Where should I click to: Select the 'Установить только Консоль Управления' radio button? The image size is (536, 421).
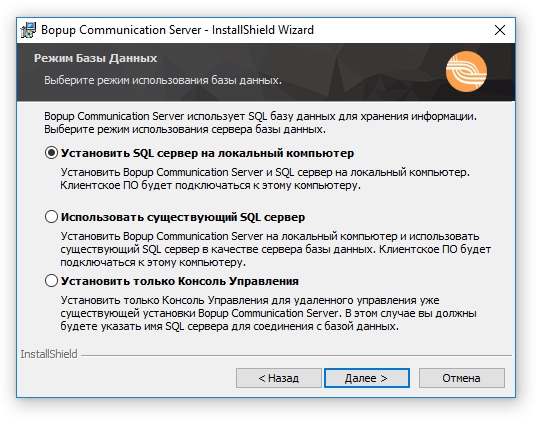click(51, 281)
